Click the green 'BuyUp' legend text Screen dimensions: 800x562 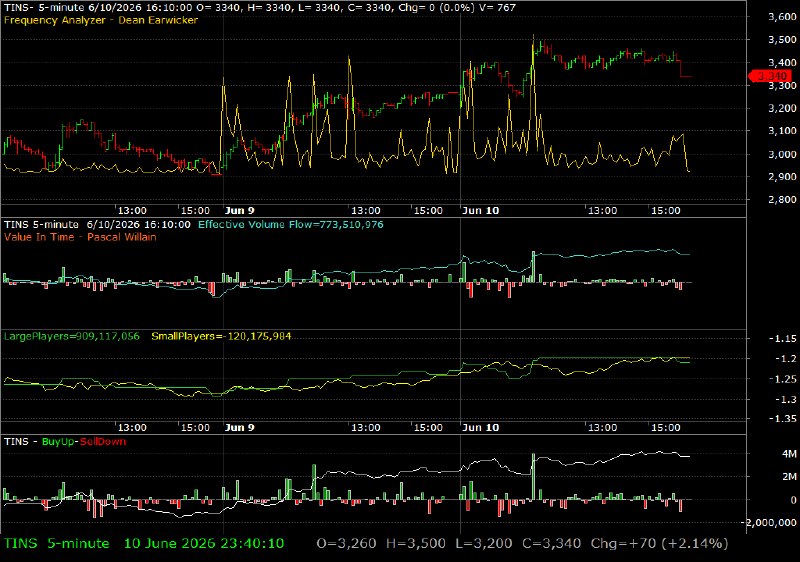coord(58,442)
